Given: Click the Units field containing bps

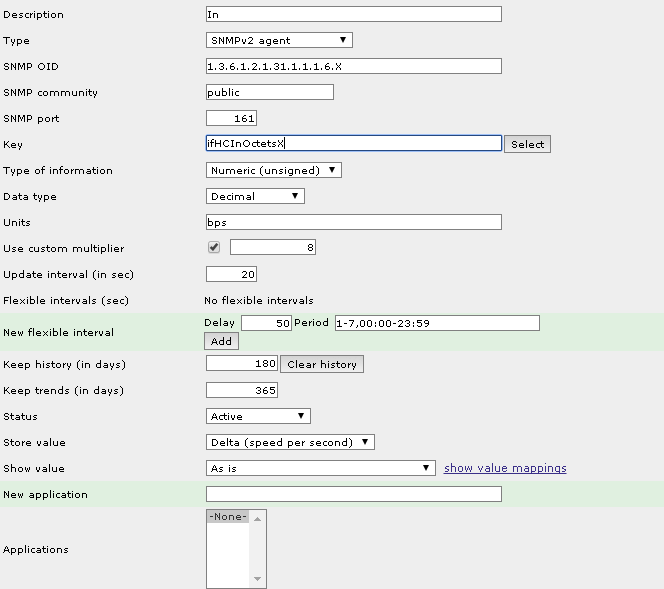Looking at the screenshot, I should point(353,223).
